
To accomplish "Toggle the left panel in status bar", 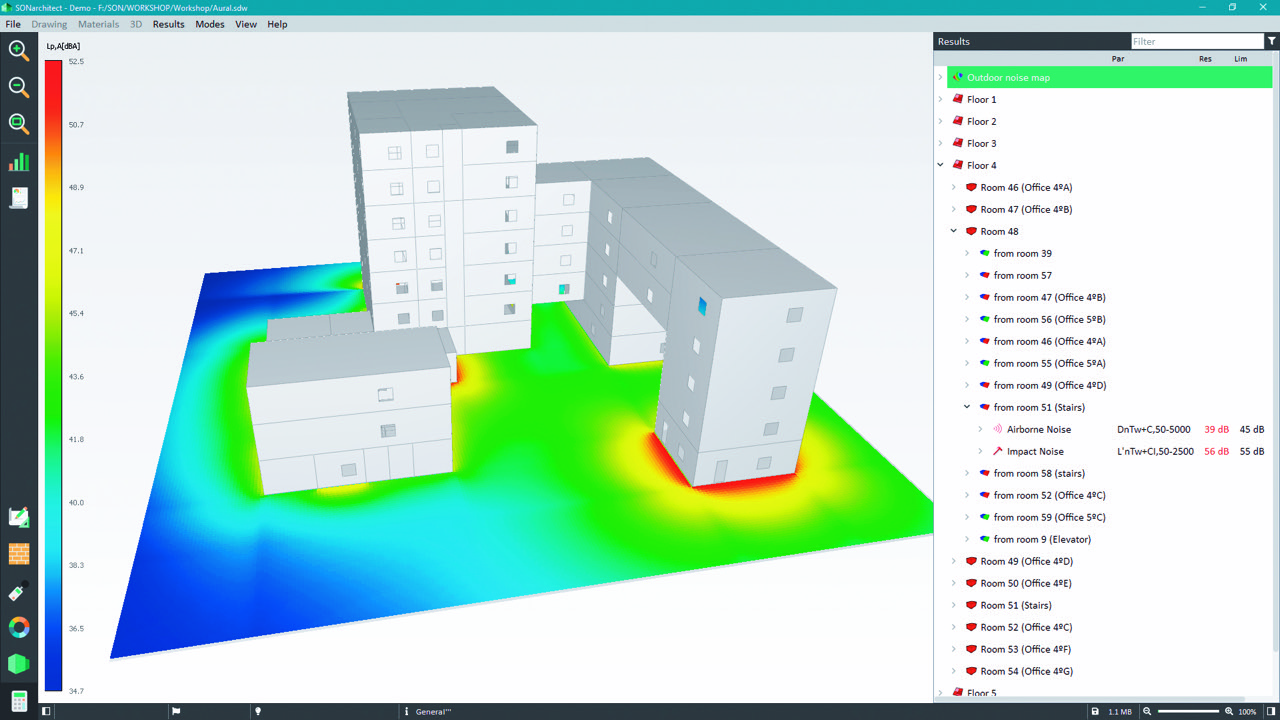I will tap(46, 712).
